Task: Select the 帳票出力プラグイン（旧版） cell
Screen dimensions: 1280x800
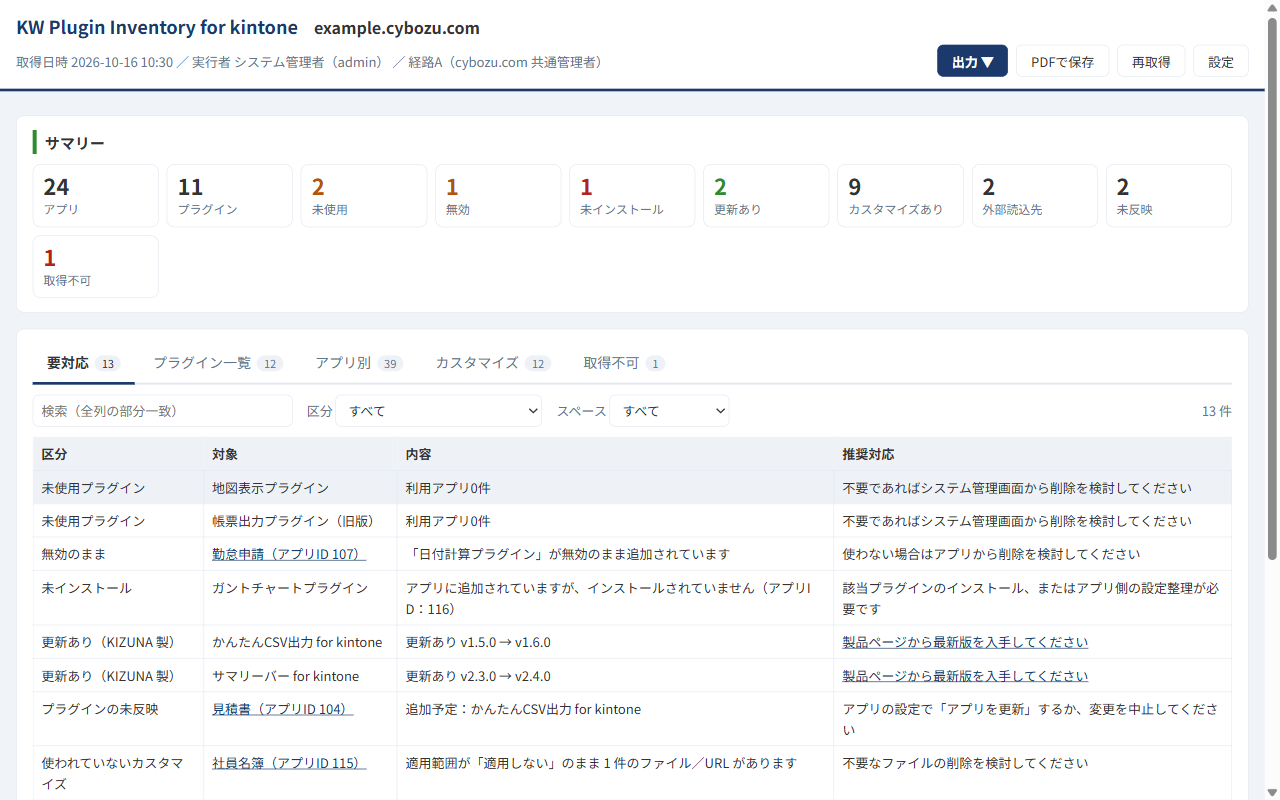Action: (300, 521)
